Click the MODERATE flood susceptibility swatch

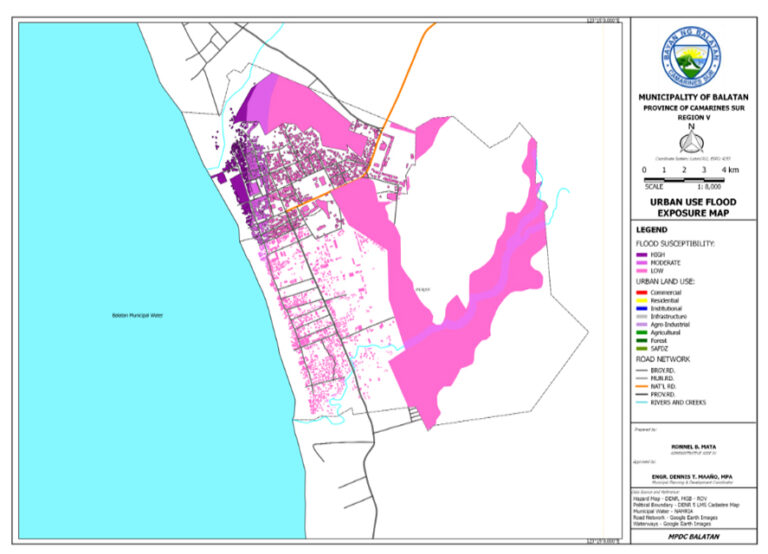(642, 262)
